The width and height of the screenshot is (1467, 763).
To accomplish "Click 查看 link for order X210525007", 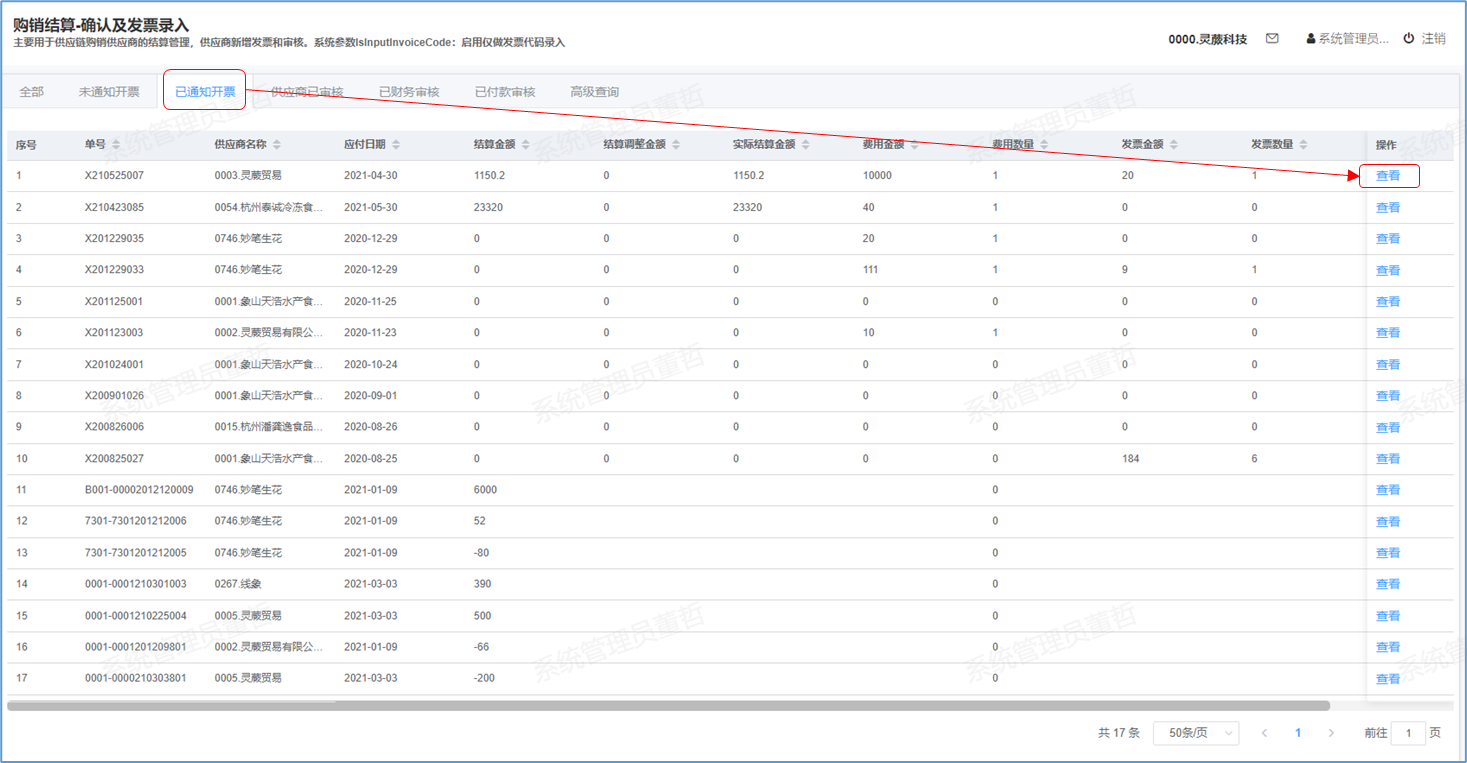I will point(1388,176).
